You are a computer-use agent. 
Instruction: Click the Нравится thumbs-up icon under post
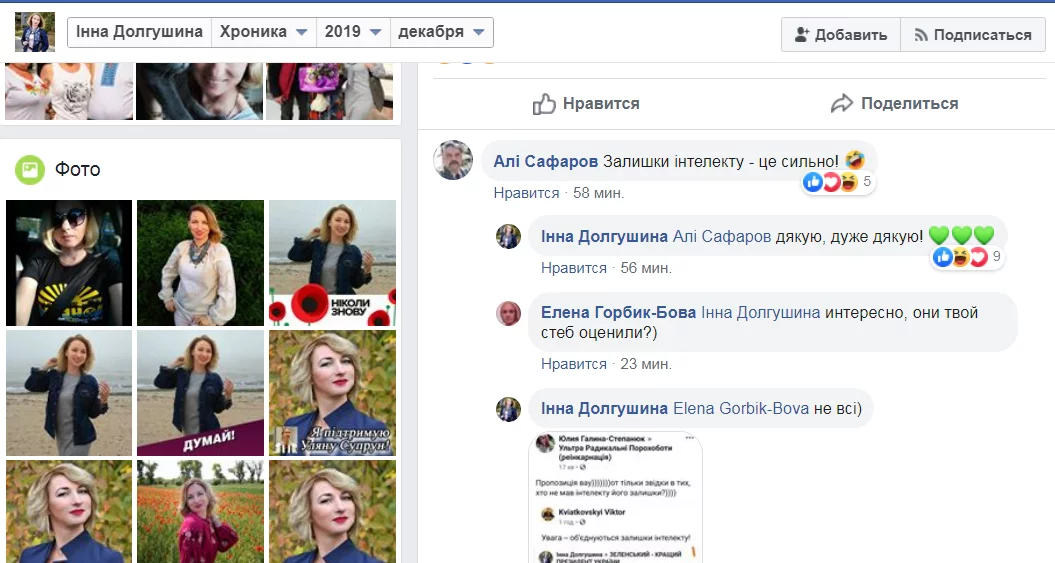(x=544, y=104)
